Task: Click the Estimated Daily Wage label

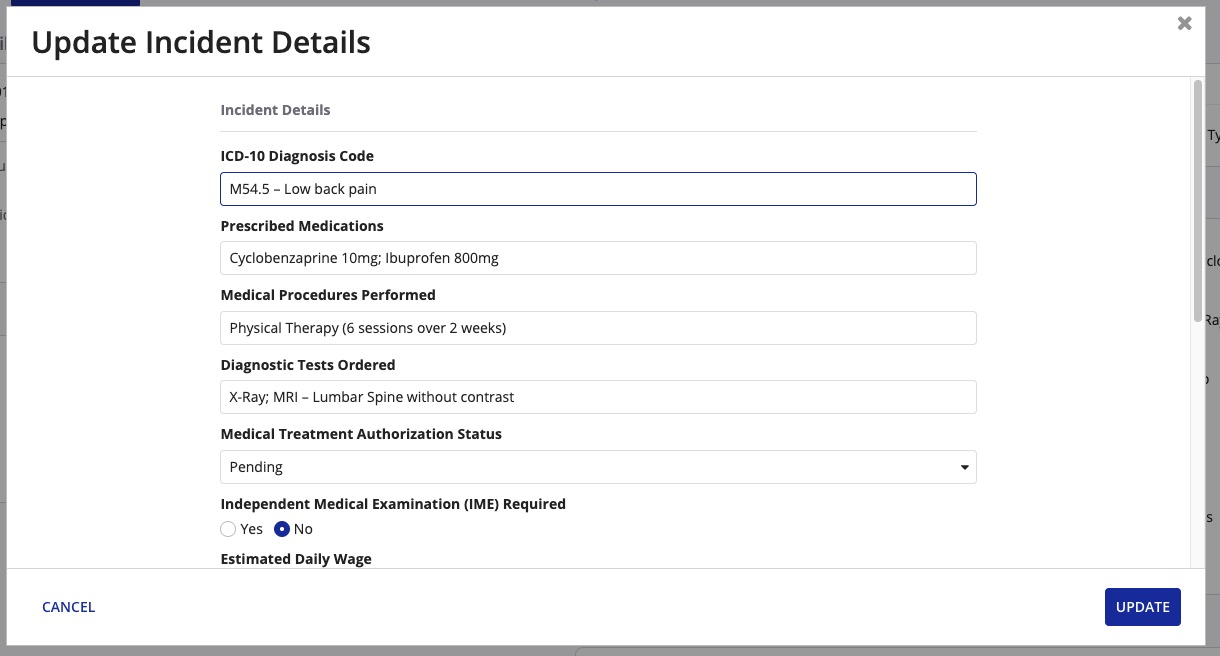Action: (x=296, y=559)
